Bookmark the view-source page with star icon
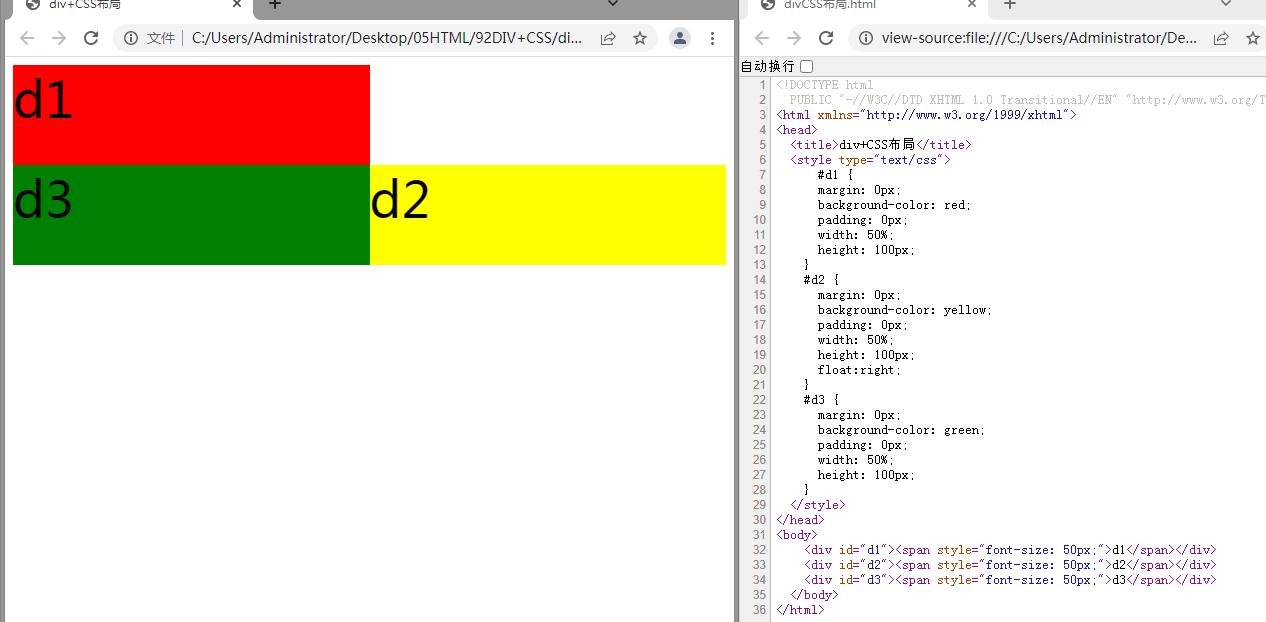 1253,38
